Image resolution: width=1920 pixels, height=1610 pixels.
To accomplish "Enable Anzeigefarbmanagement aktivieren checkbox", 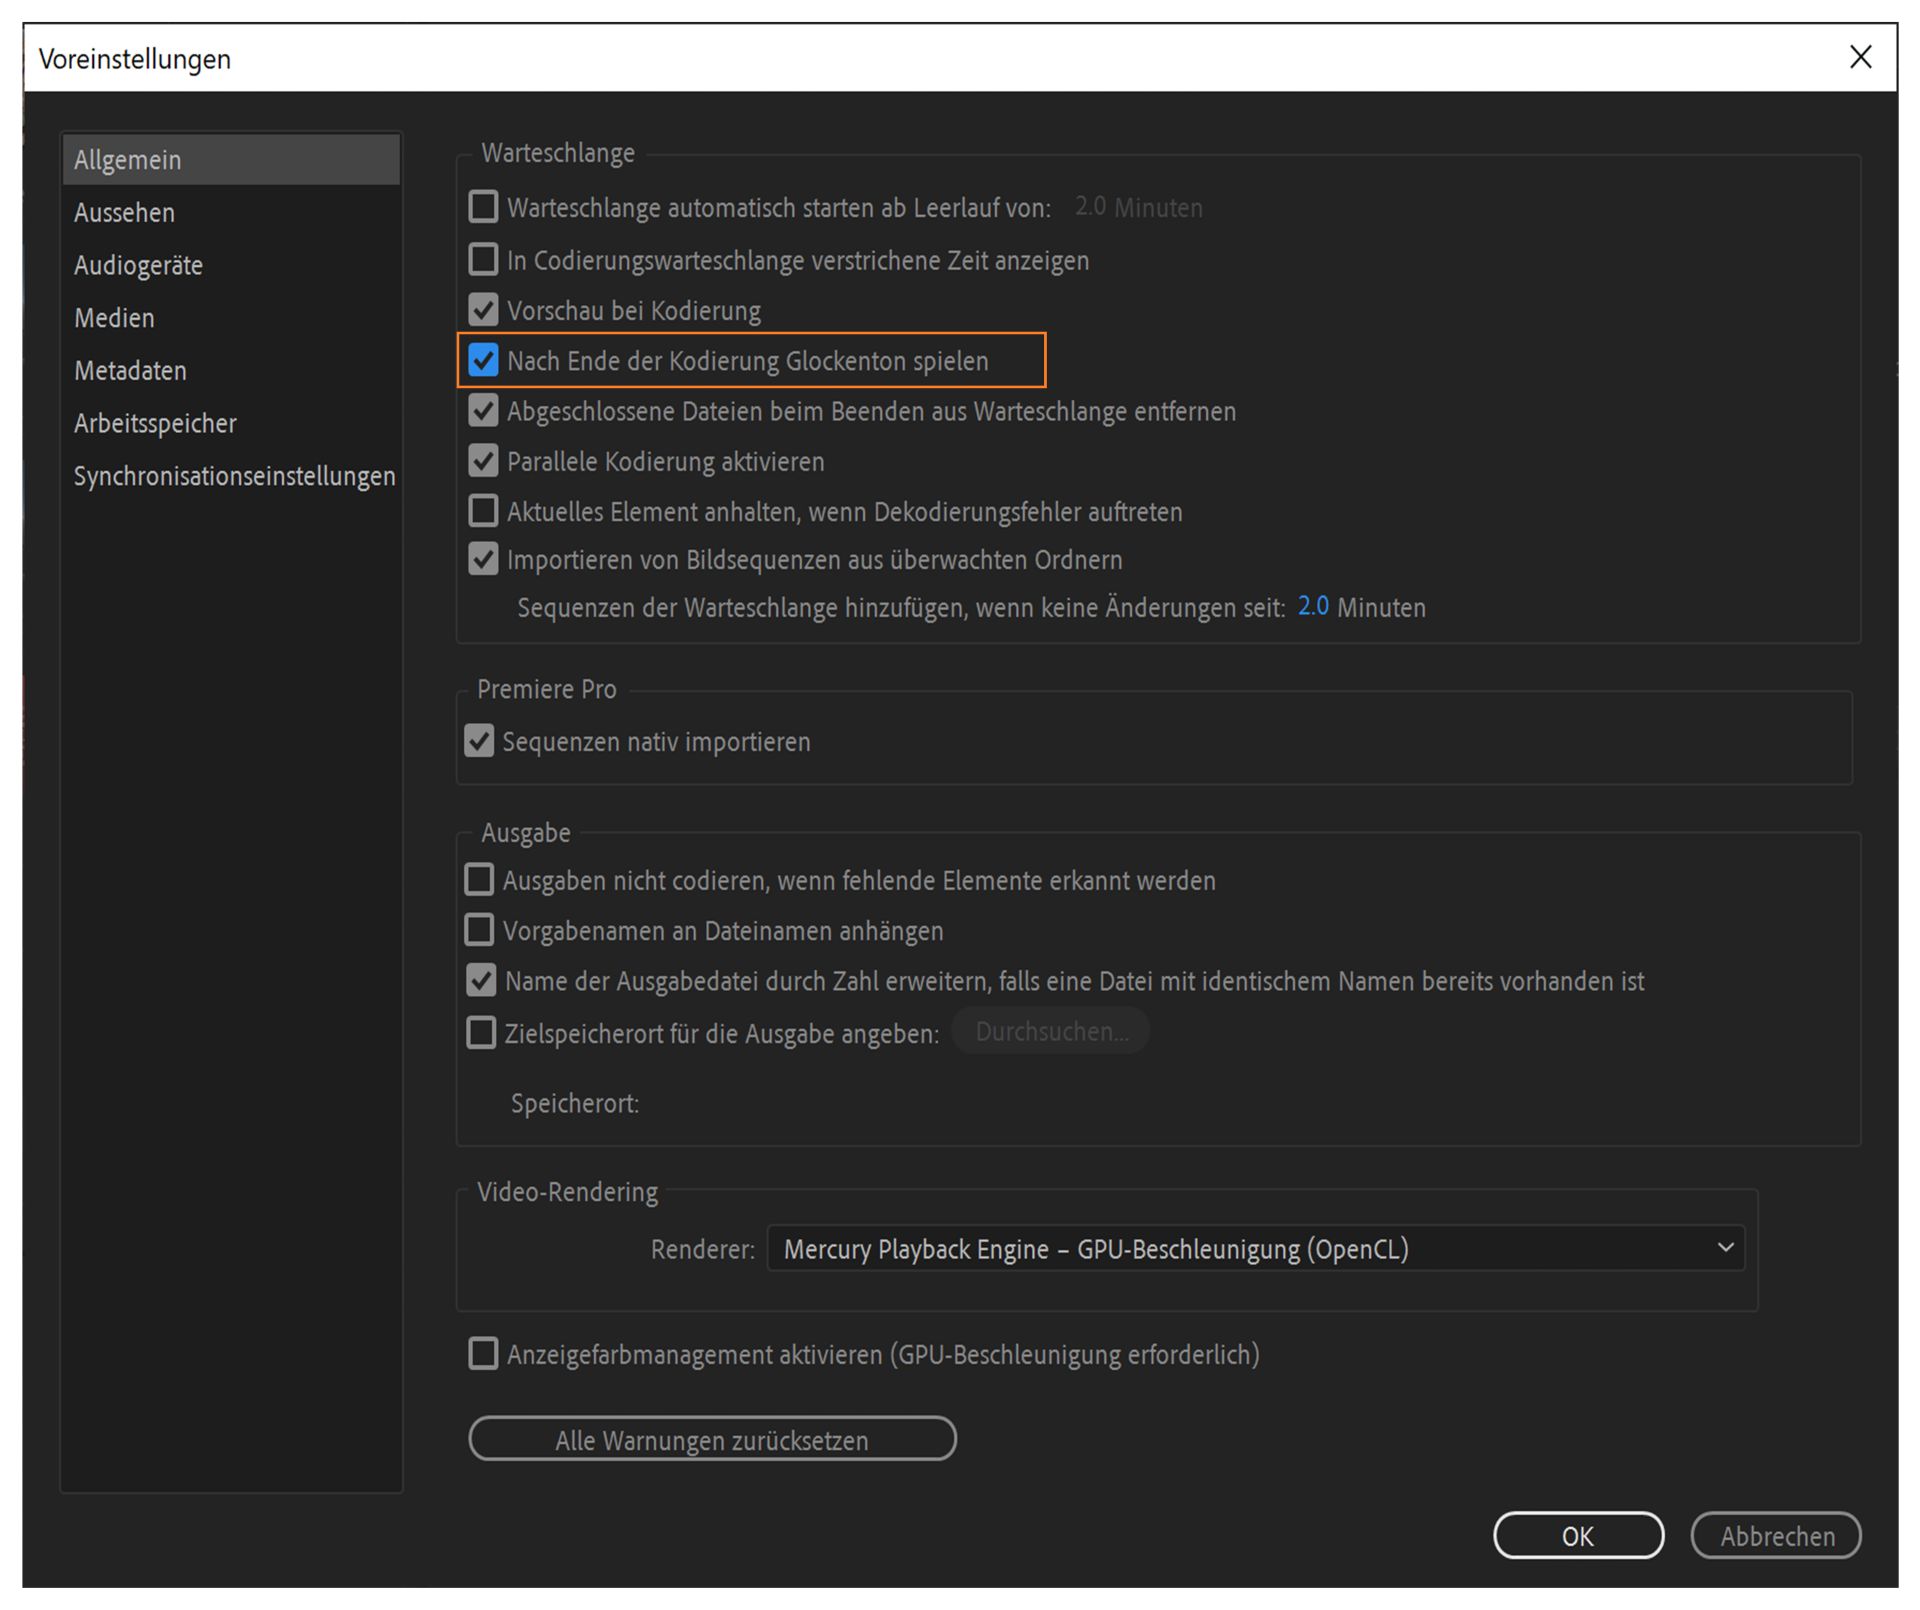I will pos(483,1354).
